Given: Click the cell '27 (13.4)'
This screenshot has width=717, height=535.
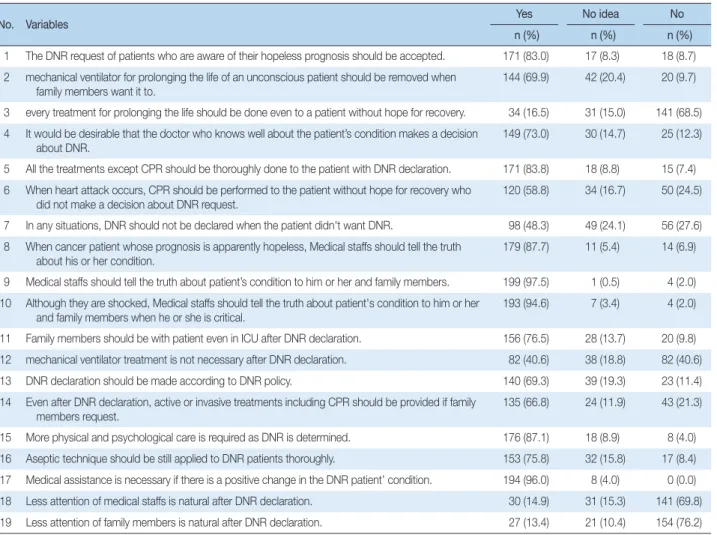Looking at the screenshot, I should (x=529, y=522).
